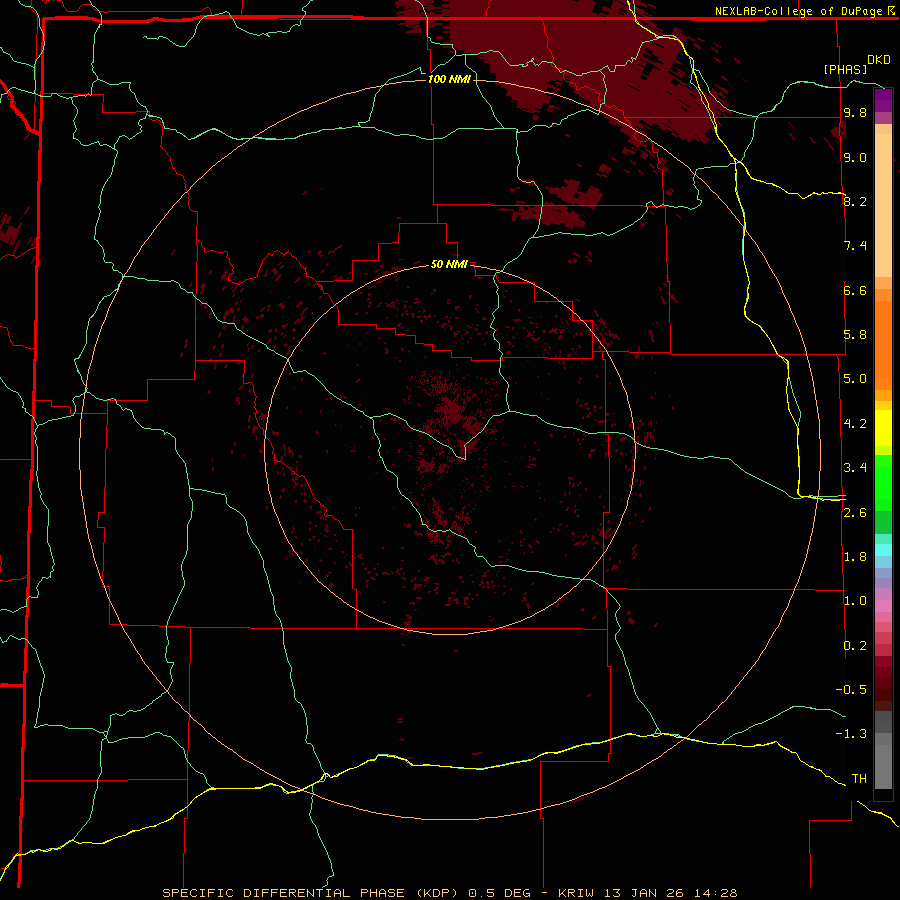The image size is (900, 900).
Task: Click the TH threshold label
Action: pos(859,779)
